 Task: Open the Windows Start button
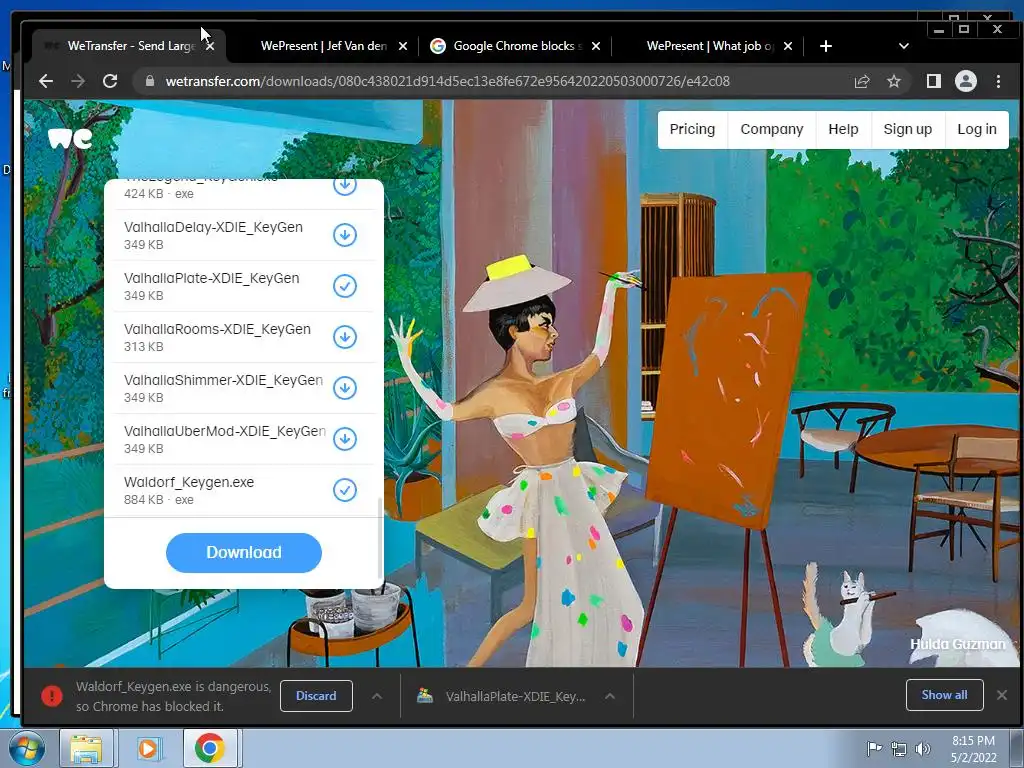27,748
